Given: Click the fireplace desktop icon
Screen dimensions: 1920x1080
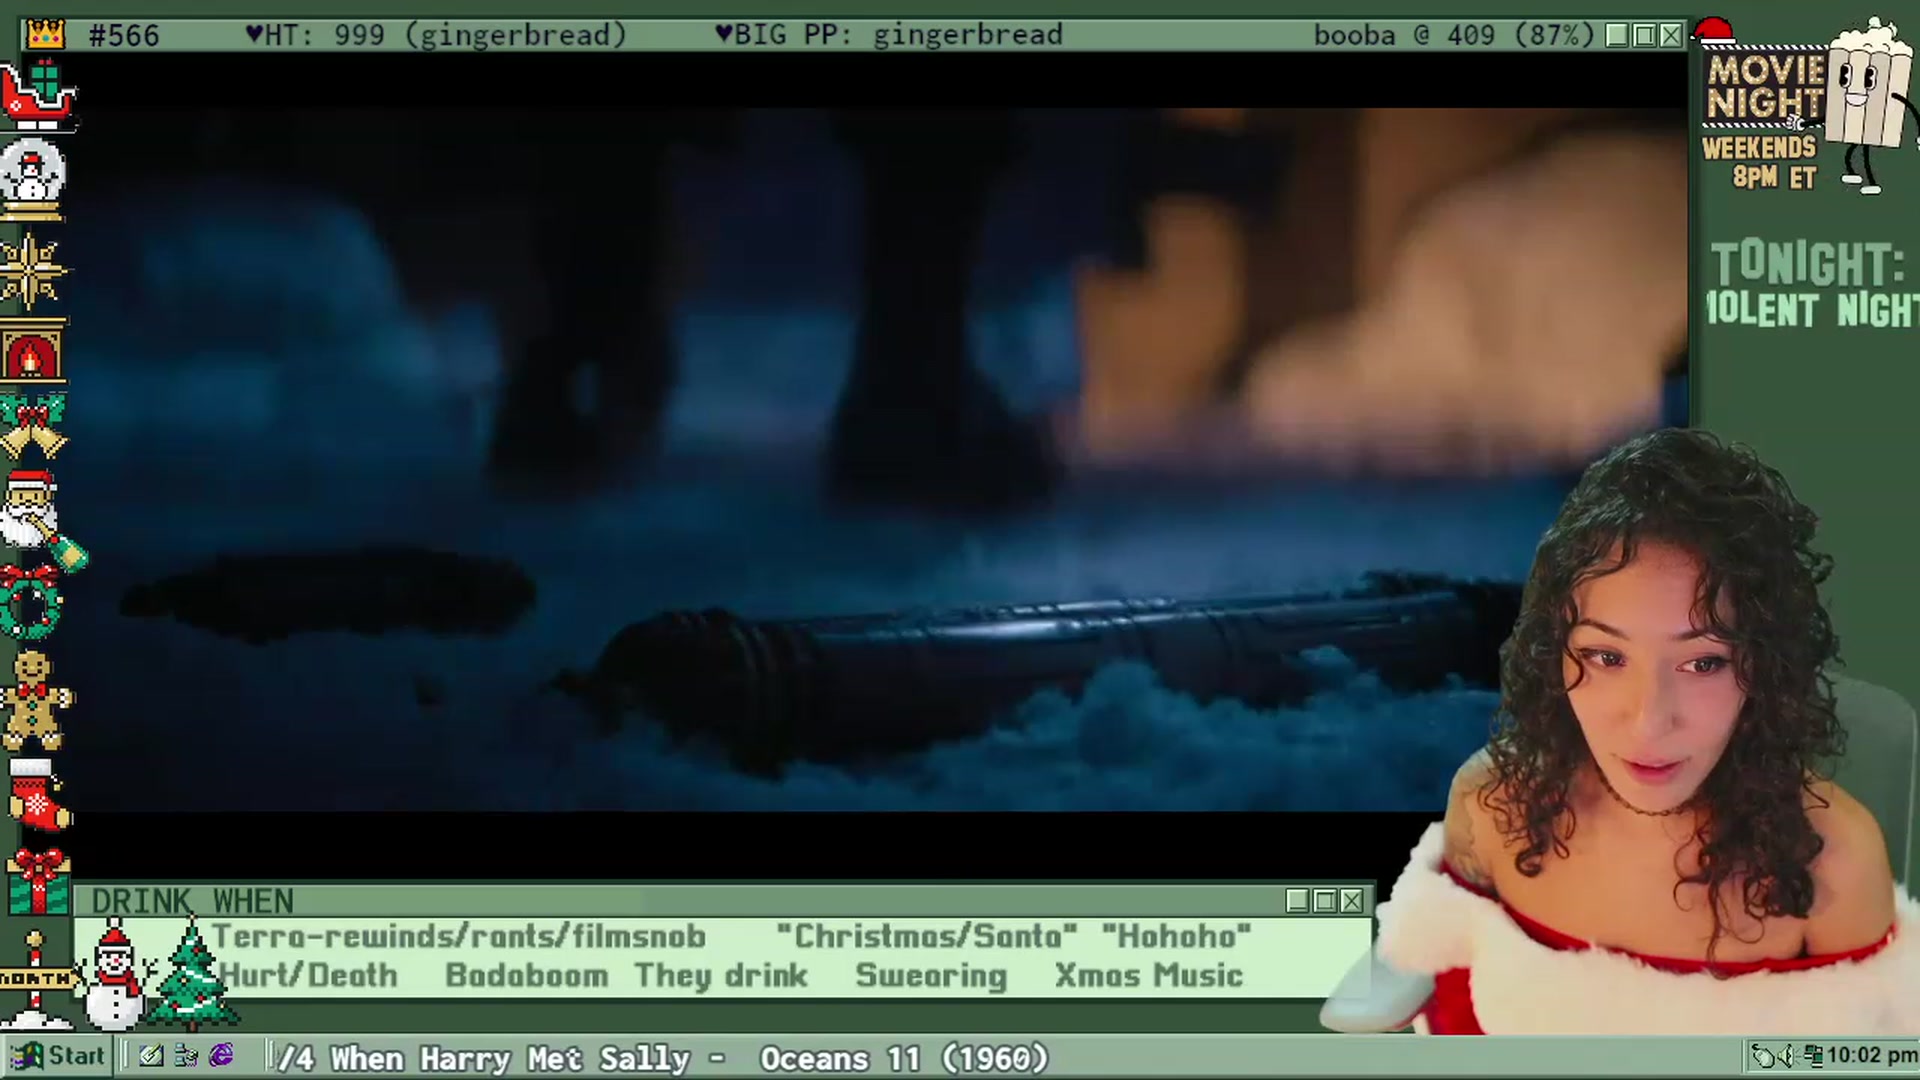Looking at the screenshot, I should point(33,350).
